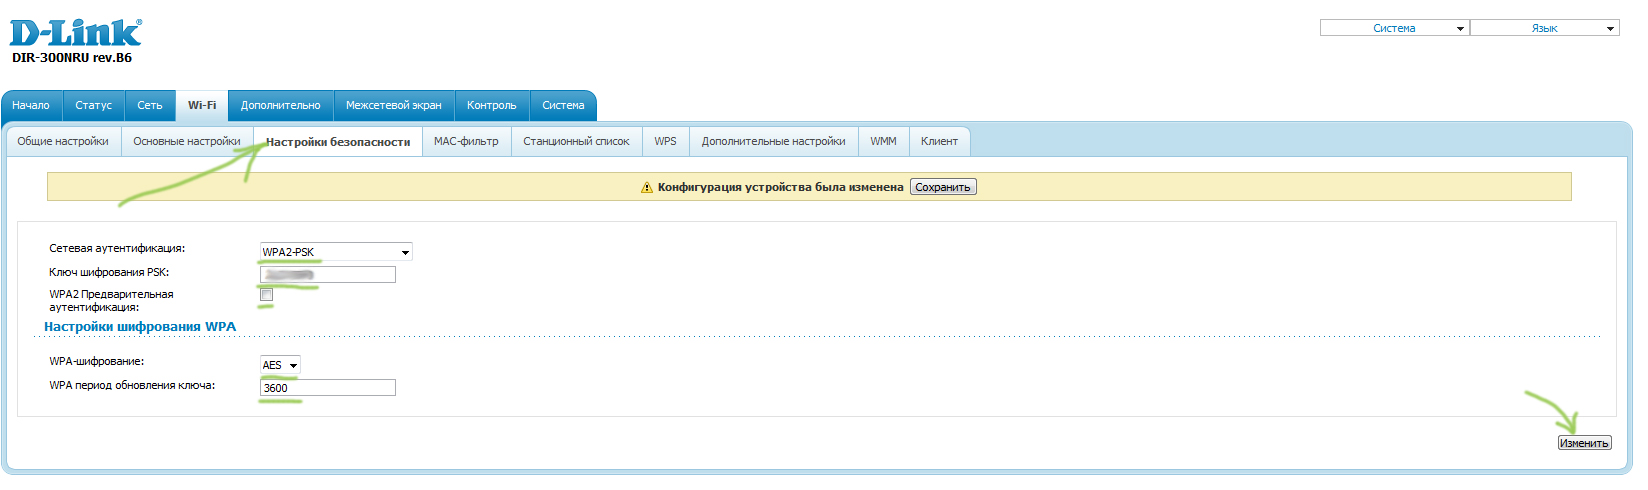The image size is (1648, 490).
Task: Click the D-Link logo
Action: click(76, 34)
